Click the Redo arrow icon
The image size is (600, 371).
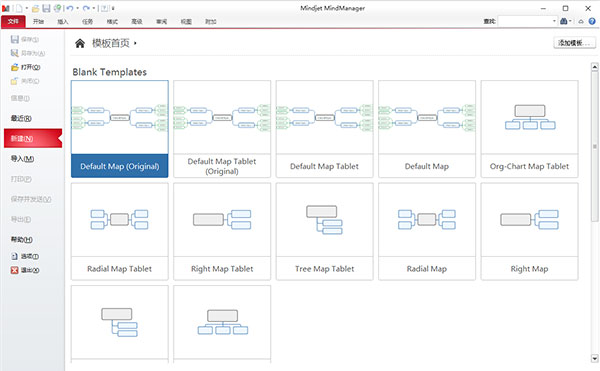[86, 8]
